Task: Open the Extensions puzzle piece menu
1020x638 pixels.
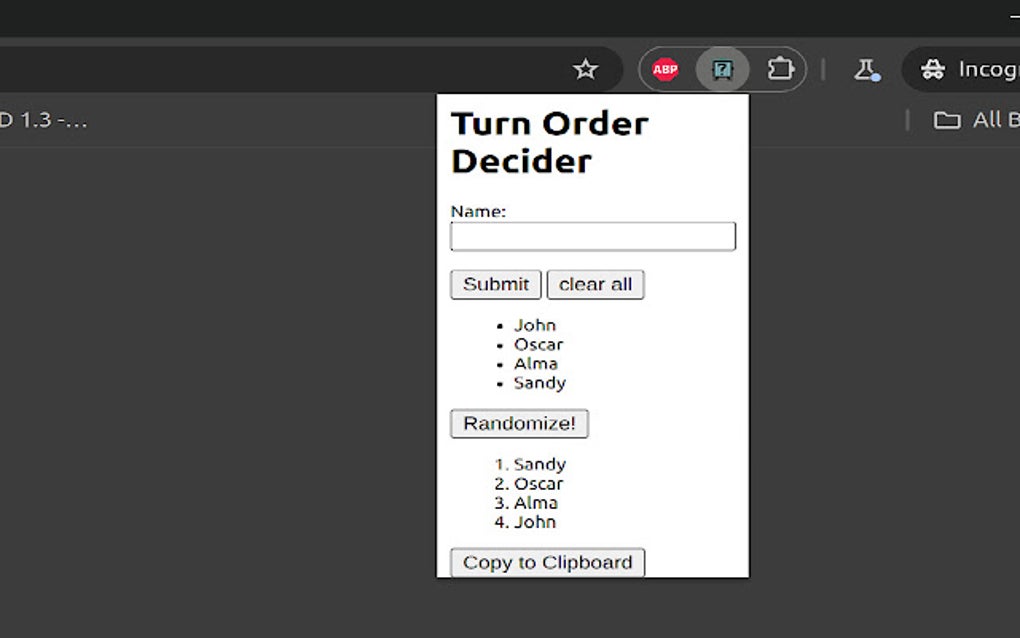Action: (x=780, y=69)
